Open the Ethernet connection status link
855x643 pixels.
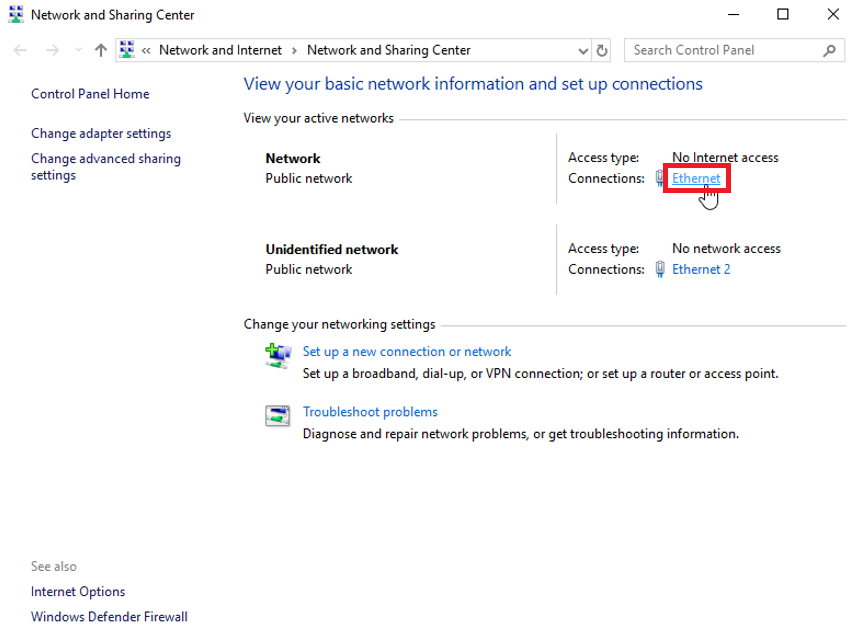pyautogui.click(x=696, y=179)
